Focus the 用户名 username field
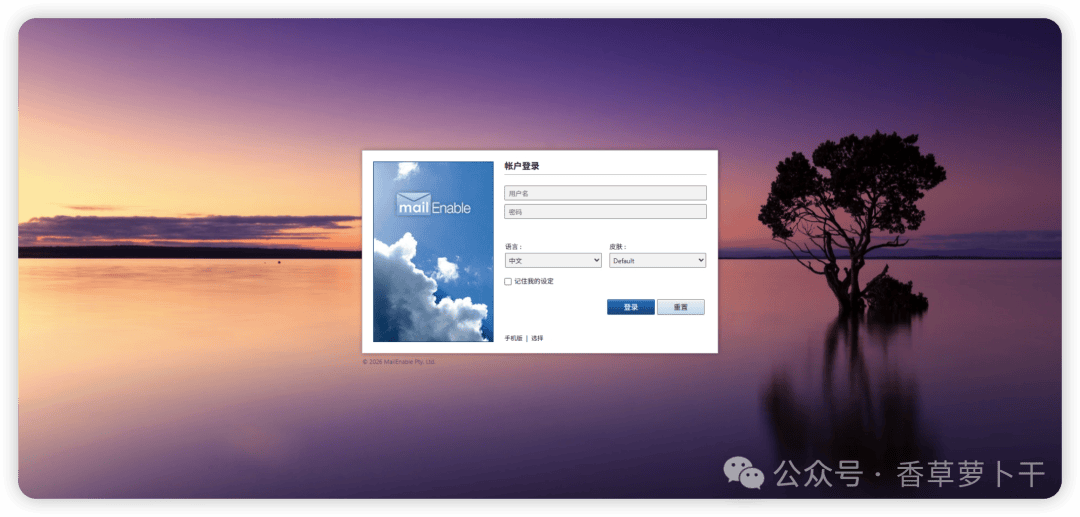 [605, 193]
